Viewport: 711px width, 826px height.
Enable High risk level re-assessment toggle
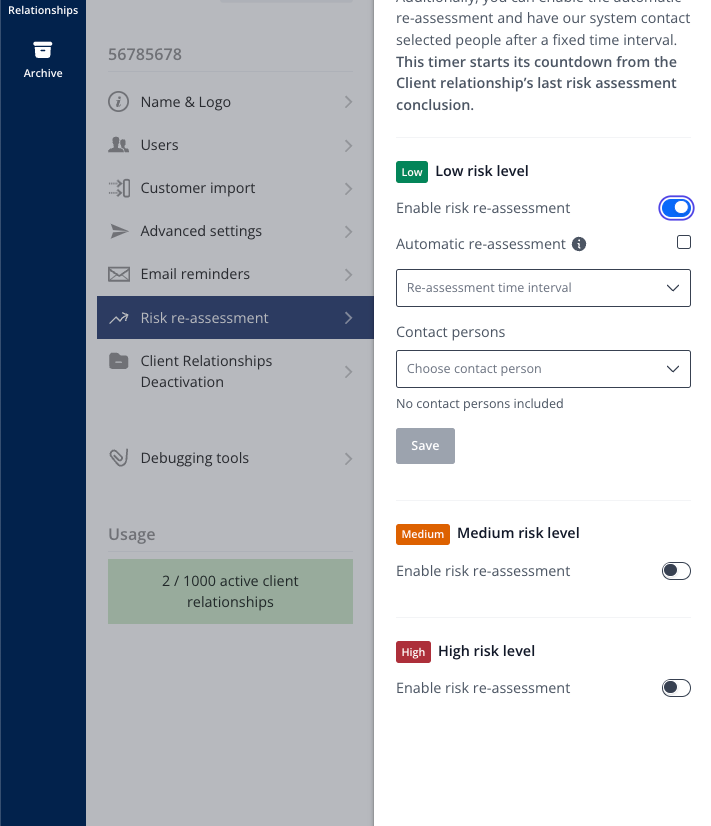pos(676,688)
